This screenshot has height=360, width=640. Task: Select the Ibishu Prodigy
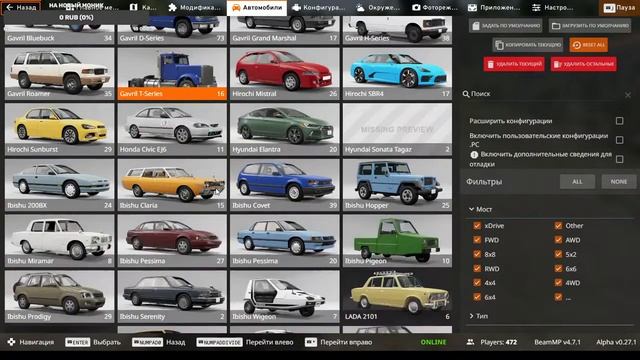click(x=59, y=296)
